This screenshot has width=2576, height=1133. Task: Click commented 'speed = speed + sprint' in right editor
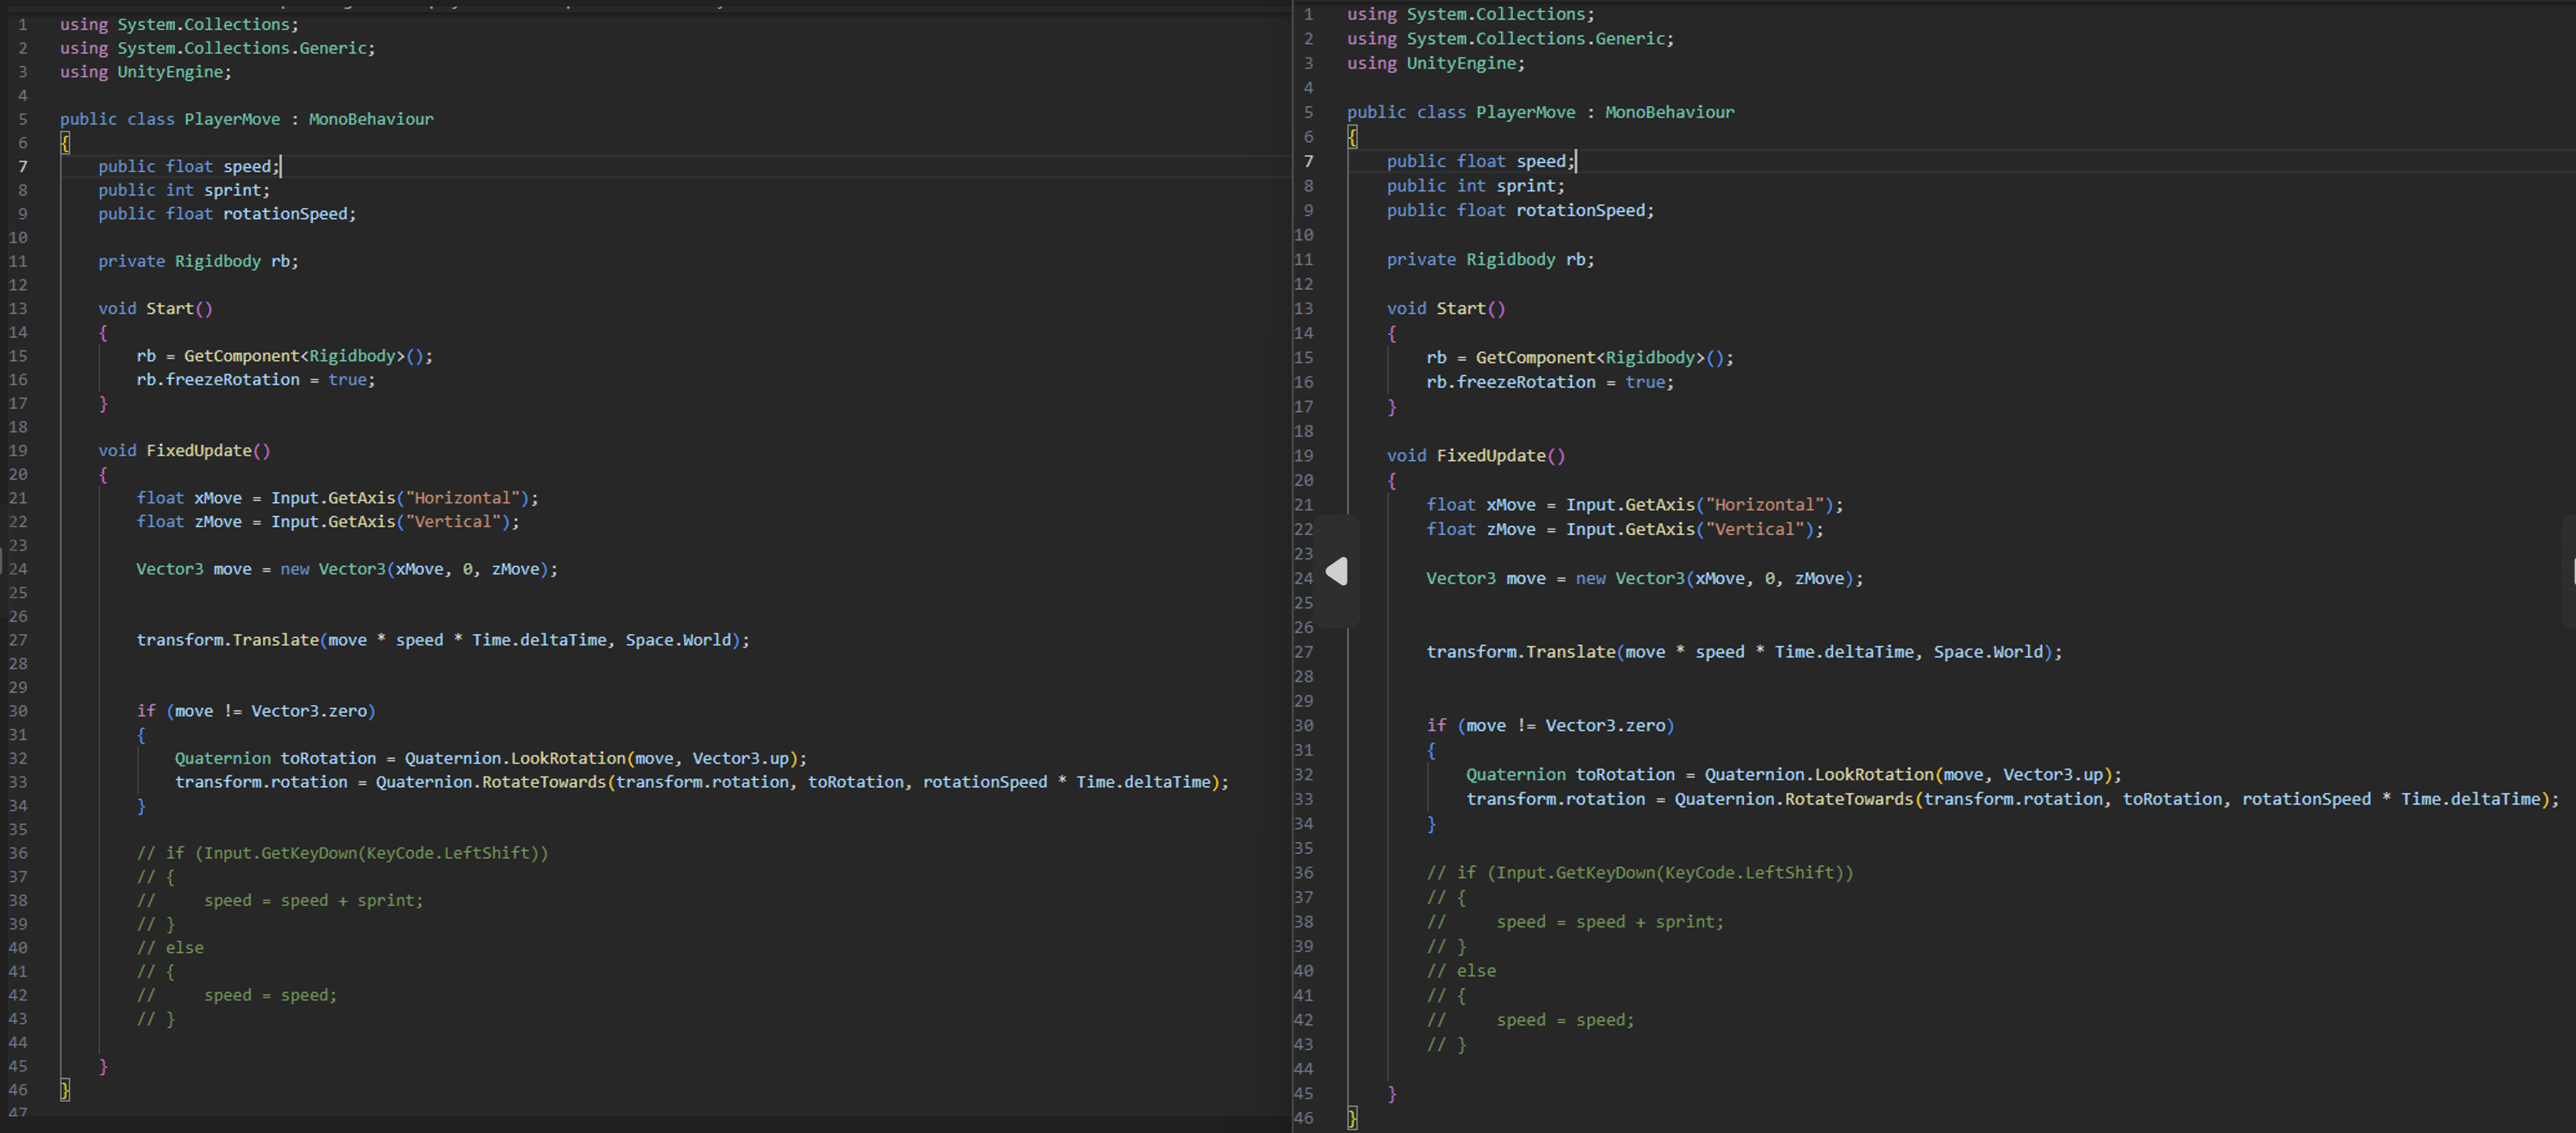[x=1609, y=922]
